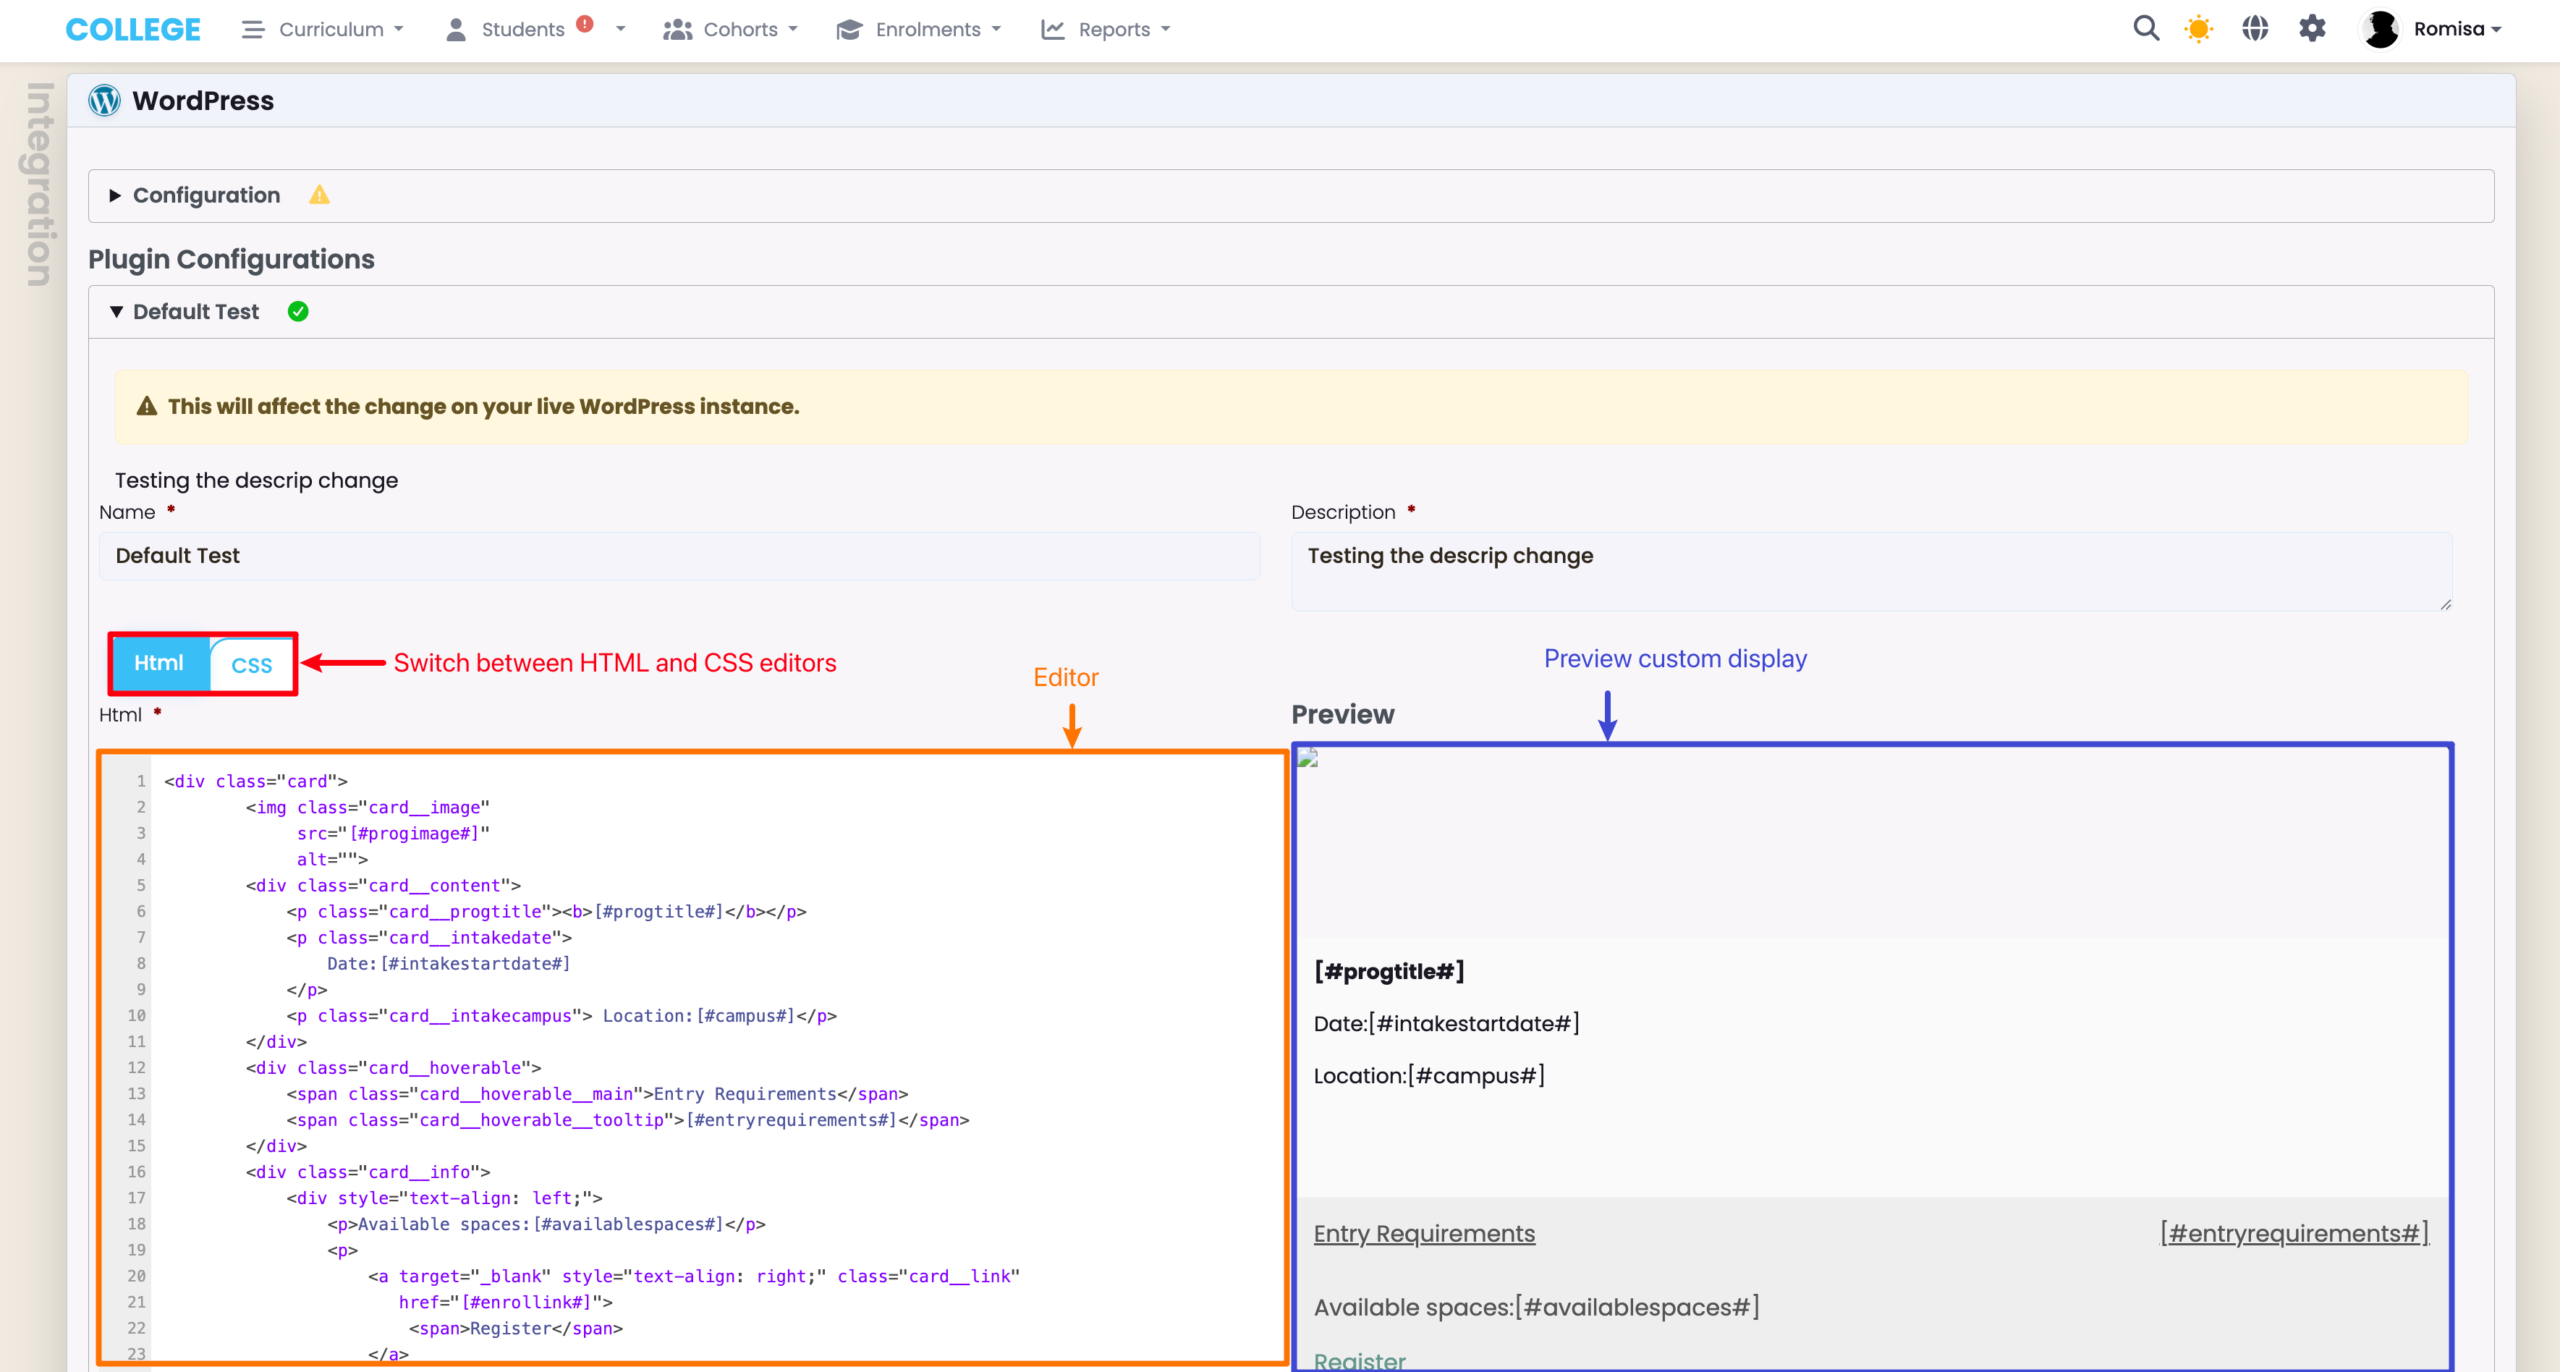
Task: Click the COLLEGE logo link
Action: click(x=133, y=29)
